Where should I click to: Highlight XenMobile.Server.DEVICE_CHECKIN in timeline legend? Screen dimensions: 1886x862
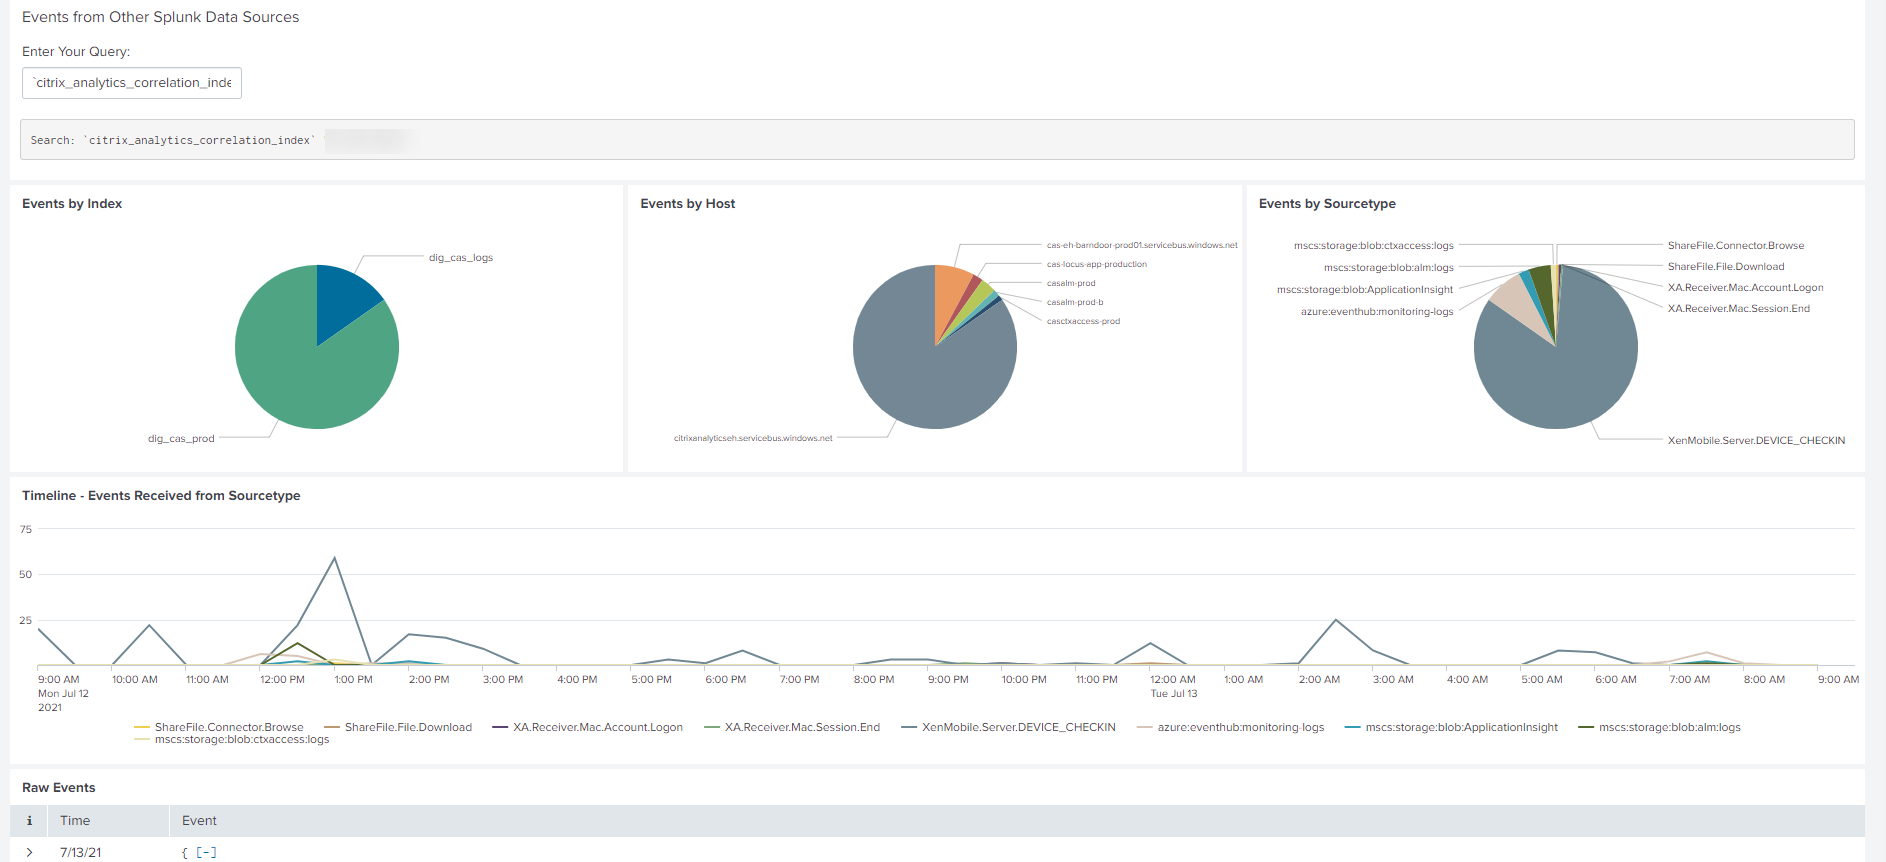pos(1018,727)
